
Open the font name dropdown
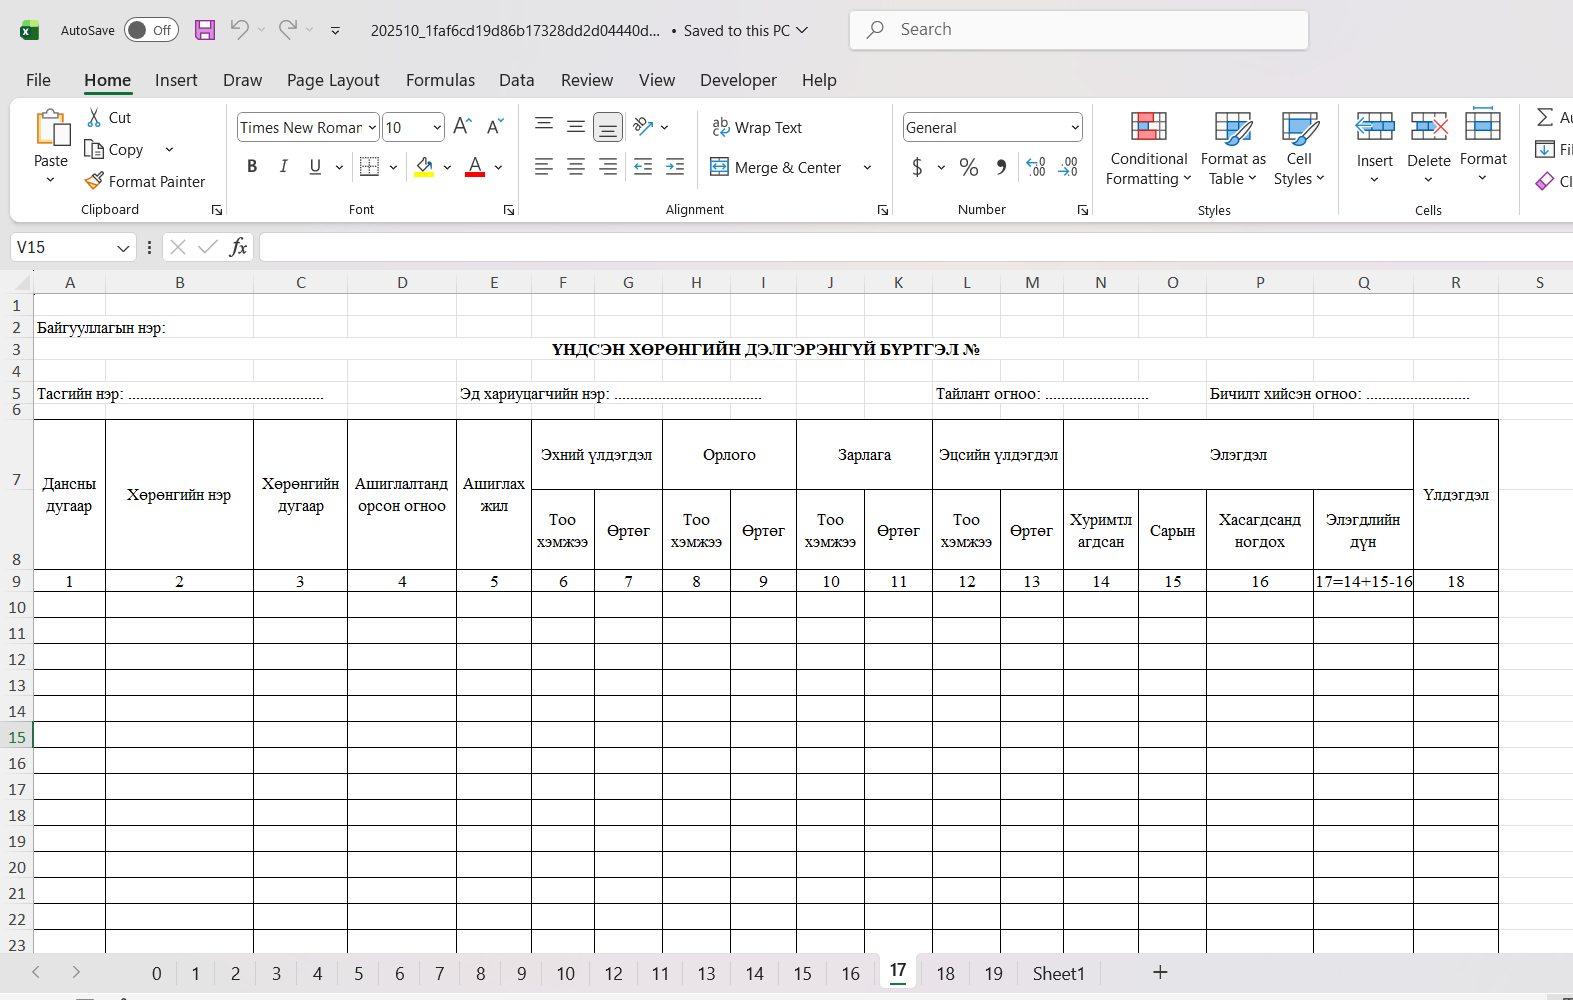click(372, 127)
